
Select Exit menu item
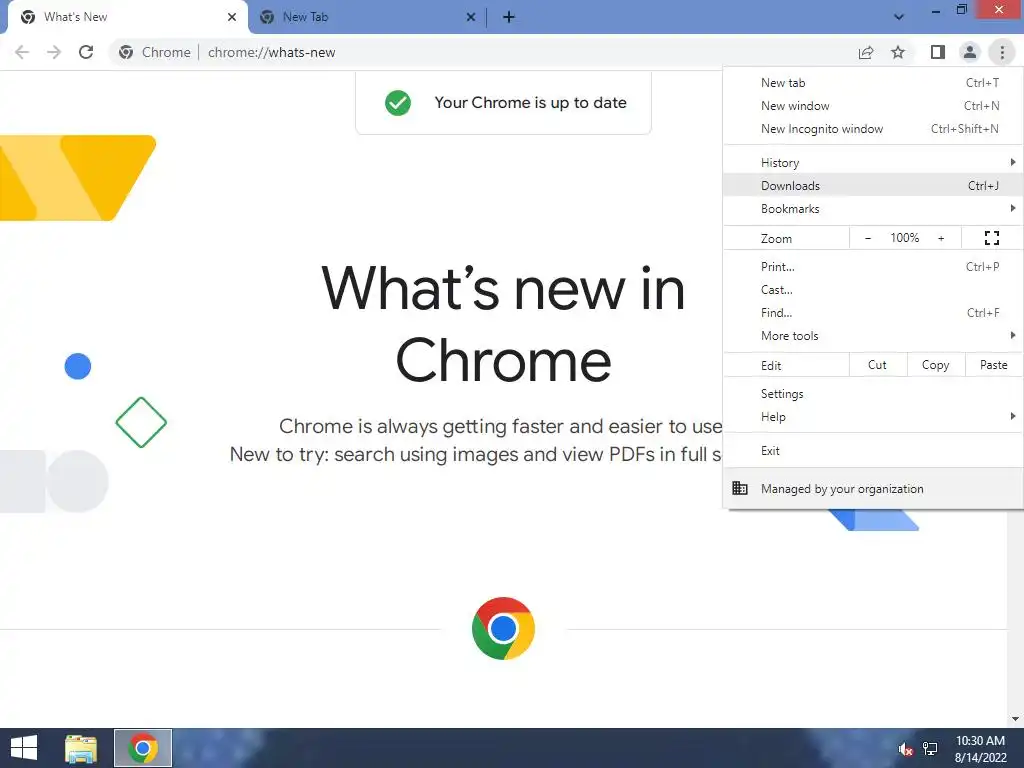(873, 451)
